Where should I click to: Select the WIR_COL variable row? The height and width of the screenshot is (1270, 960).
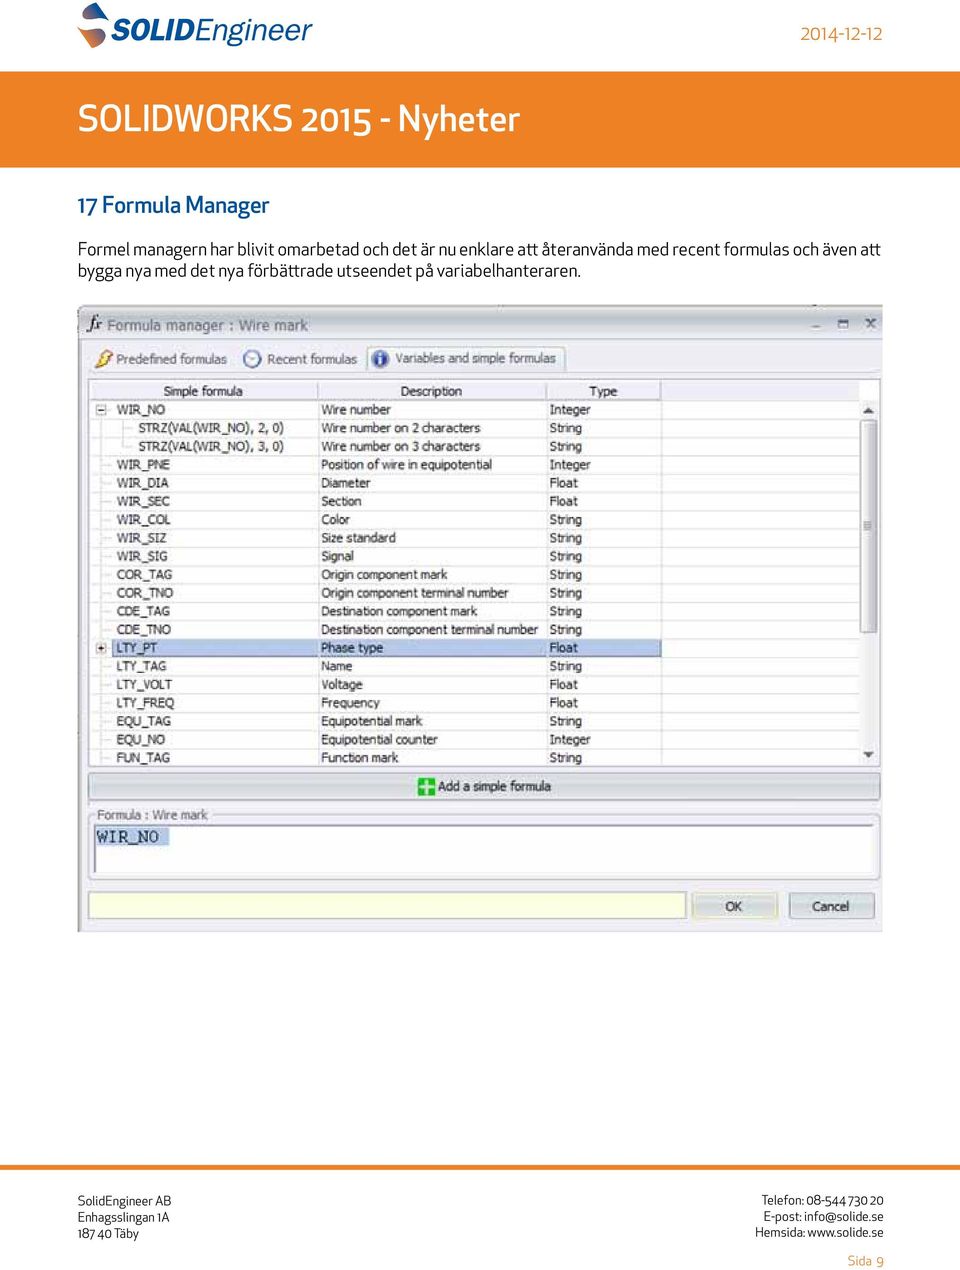[376, 520]
